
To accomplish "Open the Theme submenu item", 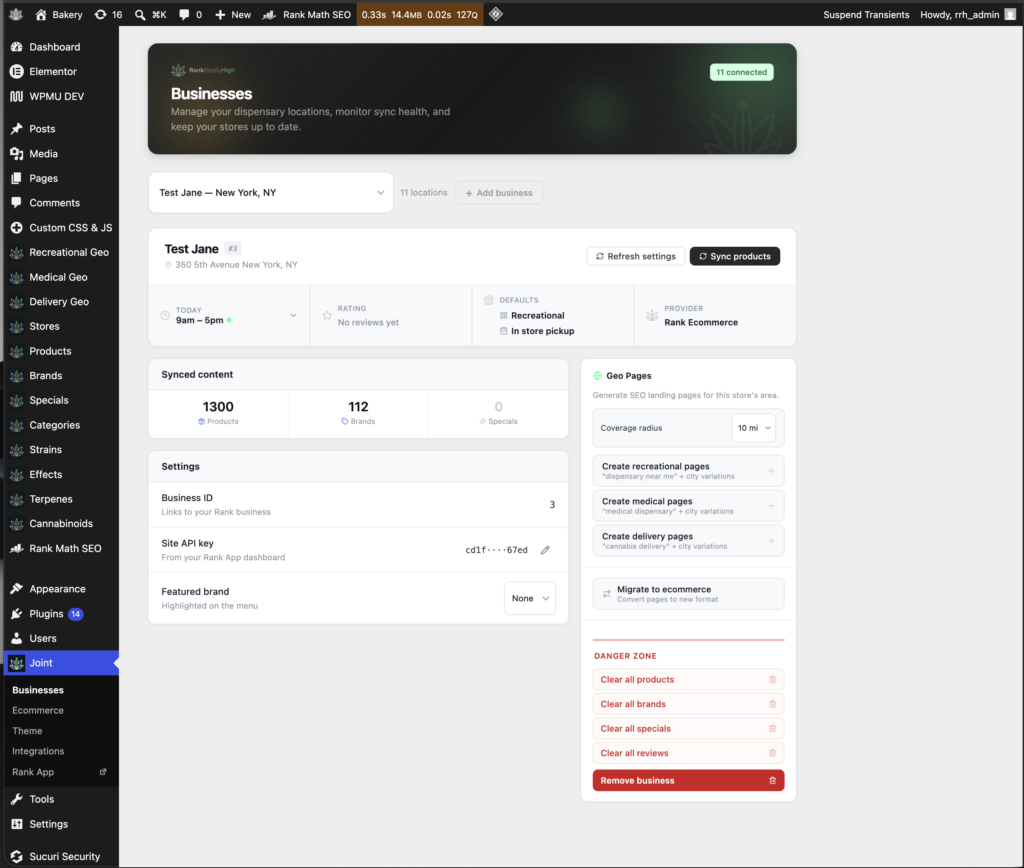I will [27, 731].
